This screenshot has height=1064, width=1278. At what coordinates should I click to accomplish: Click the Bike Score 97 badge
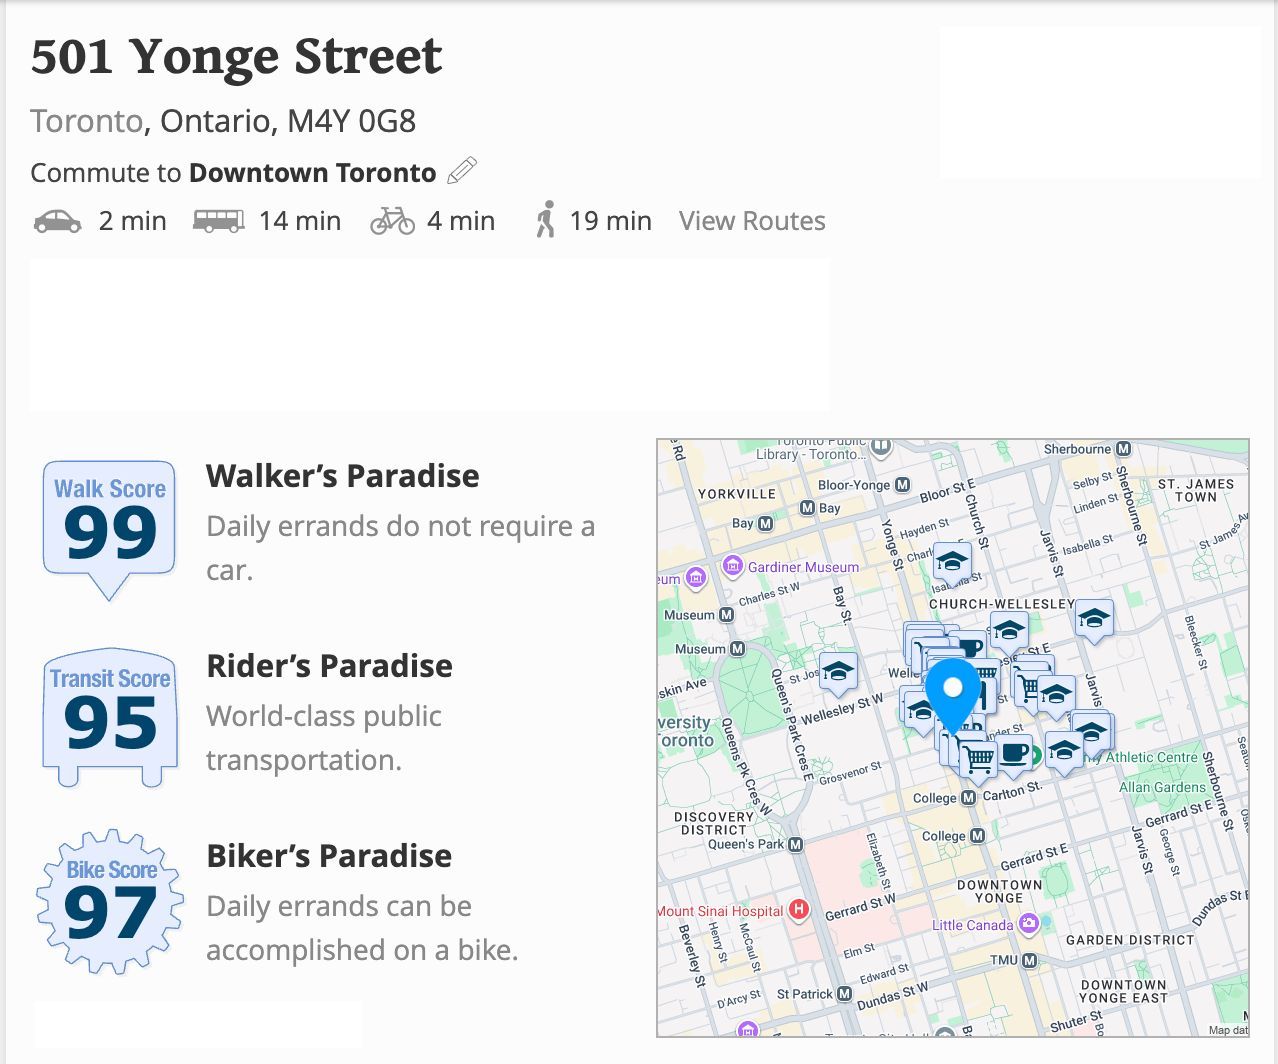(110, 902)
